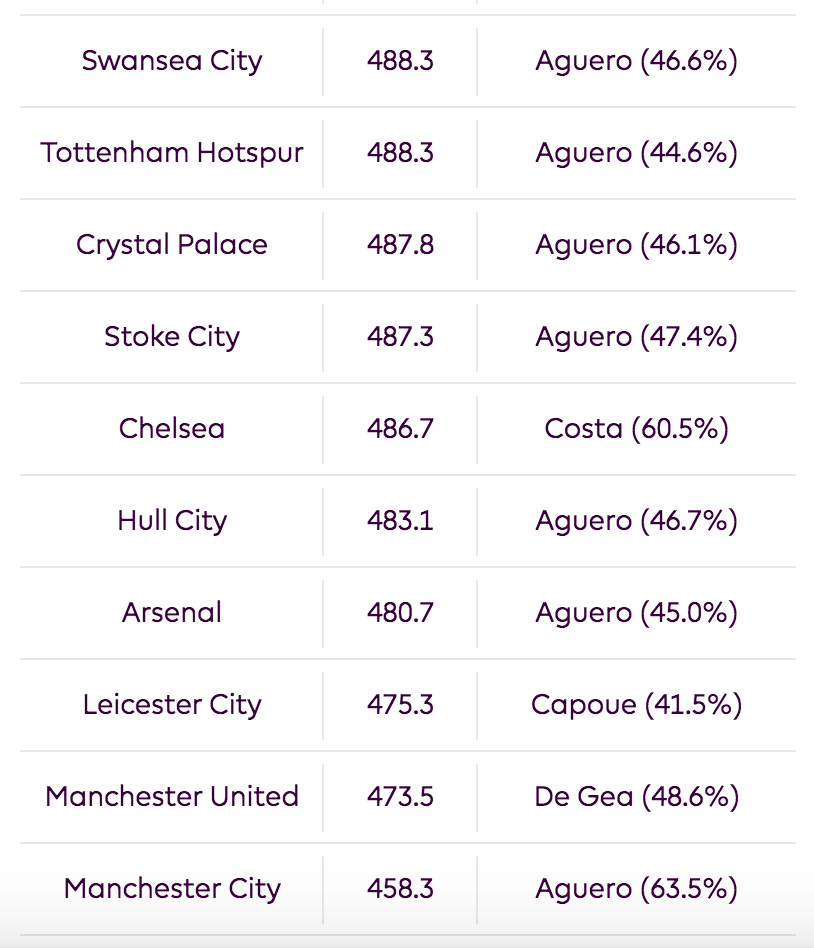Select the Swansea City team name

click(x=172, y=61)
